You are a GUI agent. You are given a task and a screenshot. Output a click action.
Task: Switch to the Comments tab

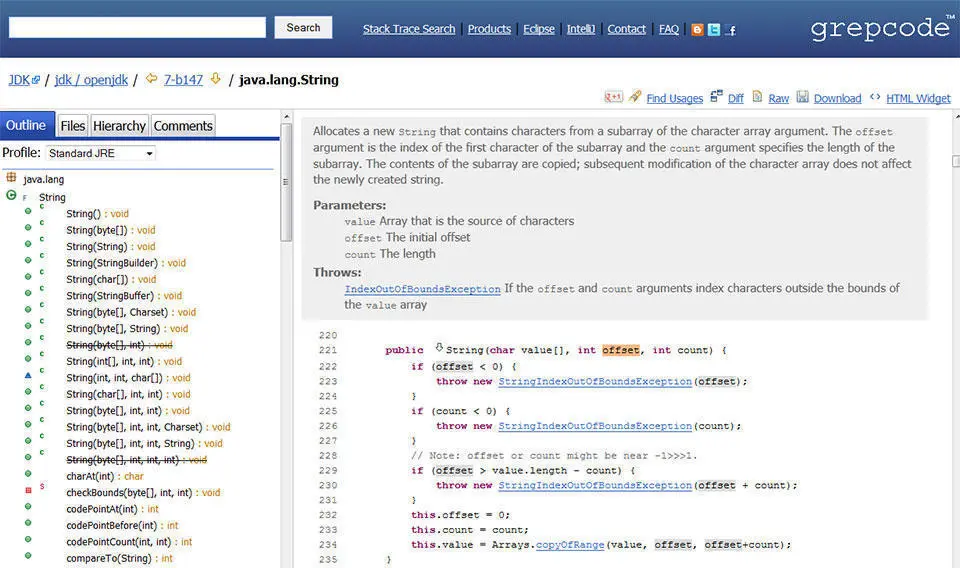[183, 125]
